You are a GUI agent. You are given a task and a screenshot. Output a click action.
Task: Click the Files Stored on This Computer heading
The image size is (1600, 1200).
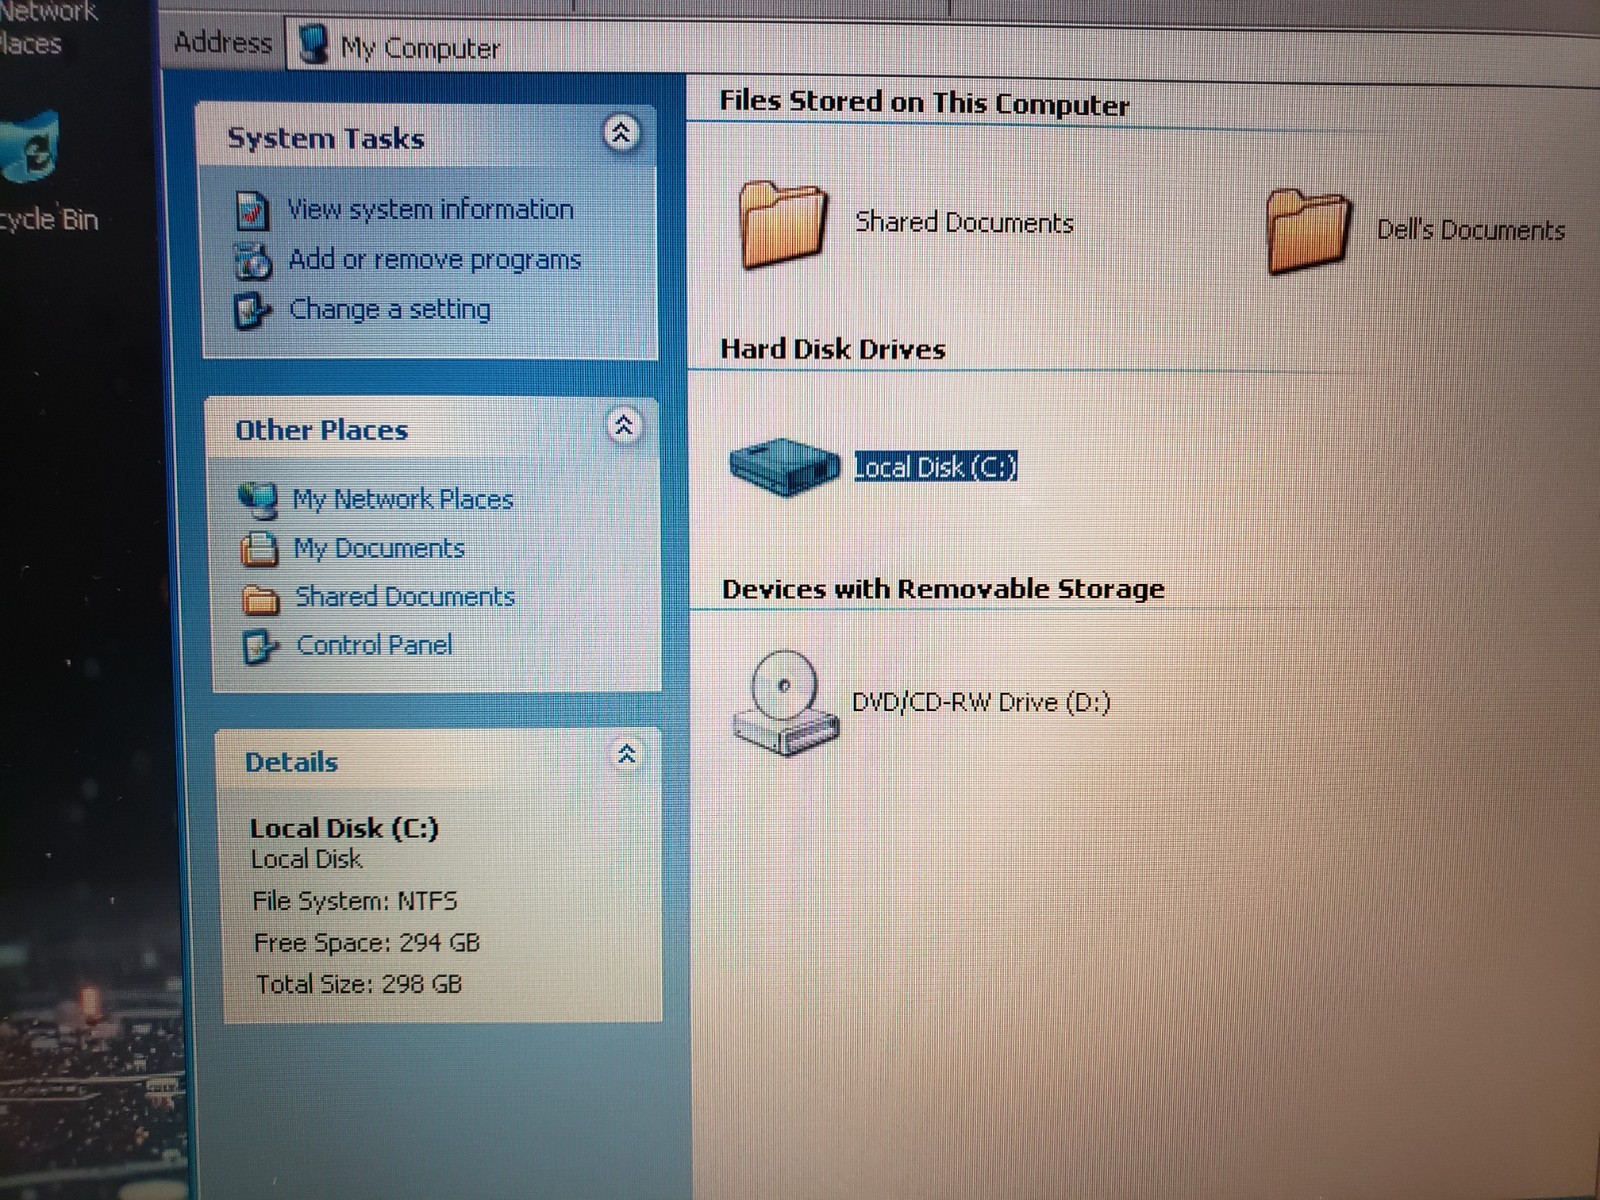(925, 103)
